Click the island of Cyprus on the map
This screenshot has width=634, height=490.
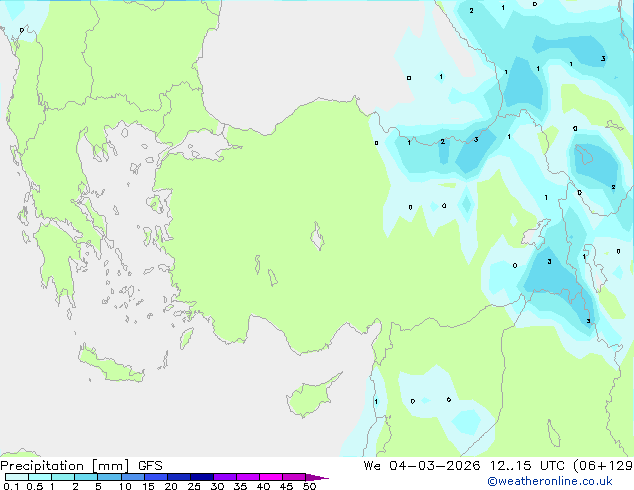[x=311, y=397]
